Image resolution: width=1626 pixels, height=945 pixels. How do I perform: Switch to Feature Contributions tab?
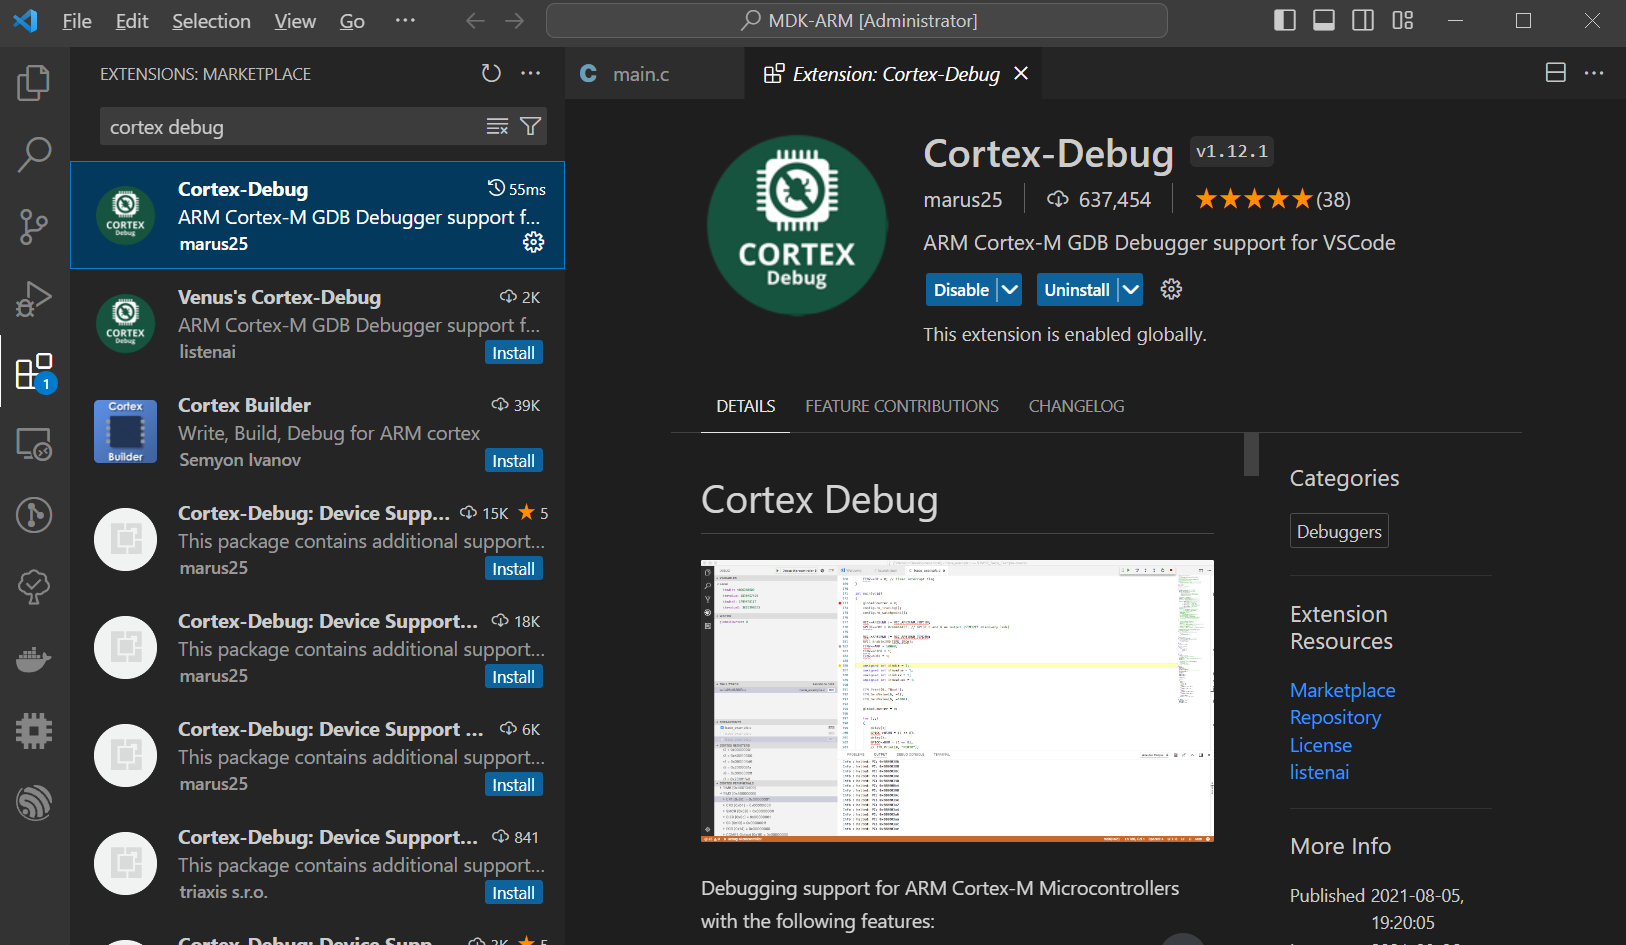click(x=902, y=406)
